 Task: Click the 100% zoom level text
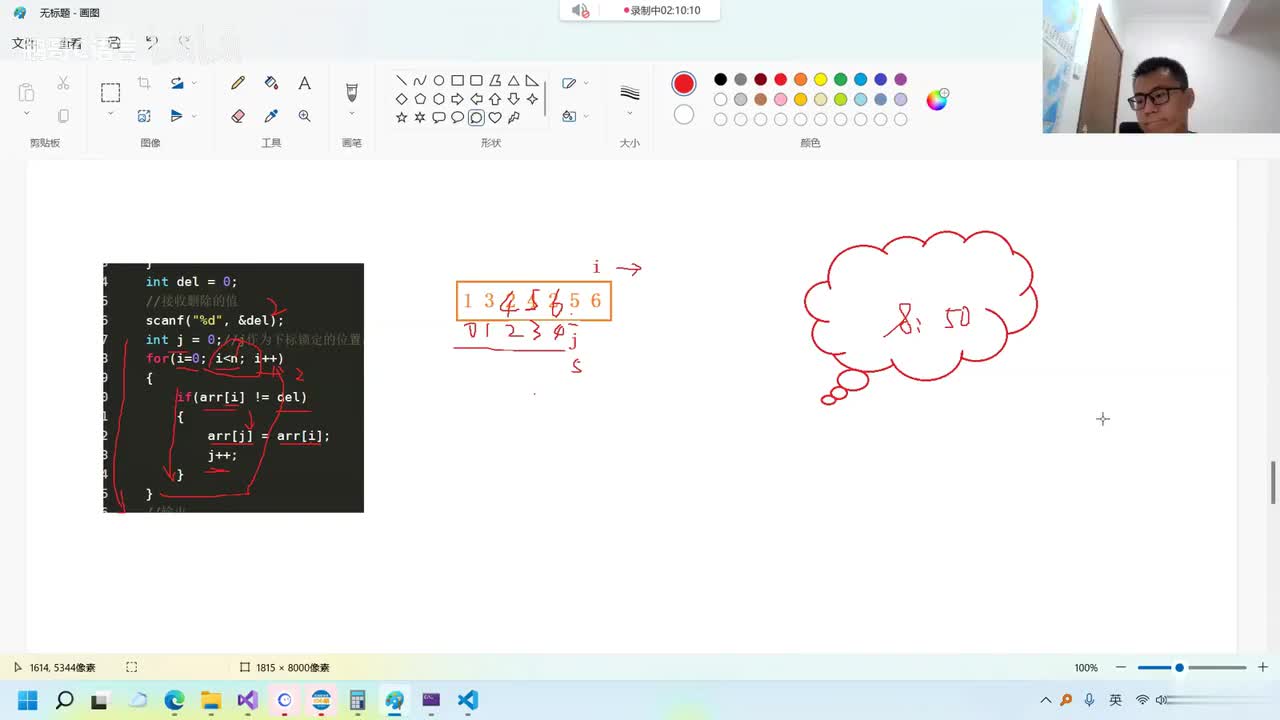pyautogui.click(x=1086, y=667)
